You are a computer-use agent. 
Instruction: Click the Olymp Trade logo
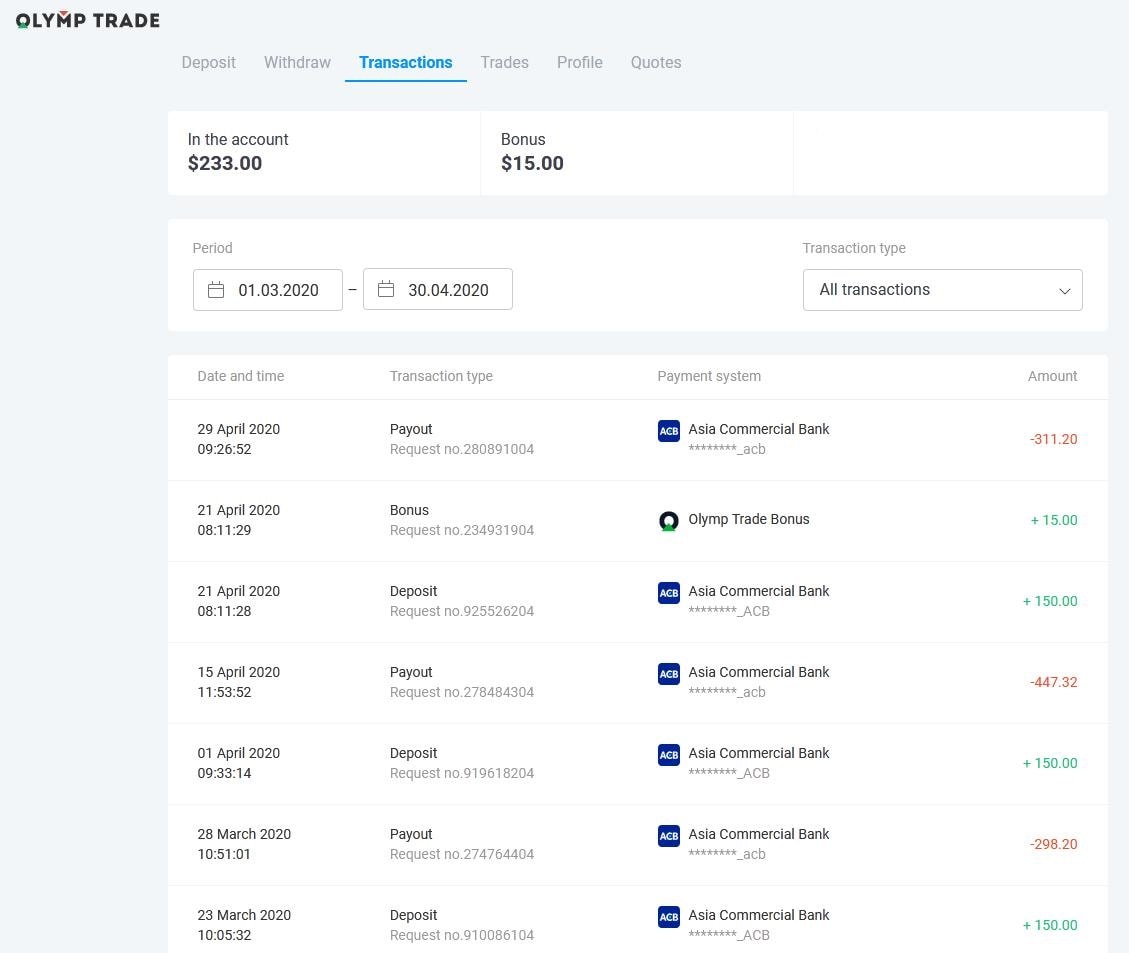[88, 19]
